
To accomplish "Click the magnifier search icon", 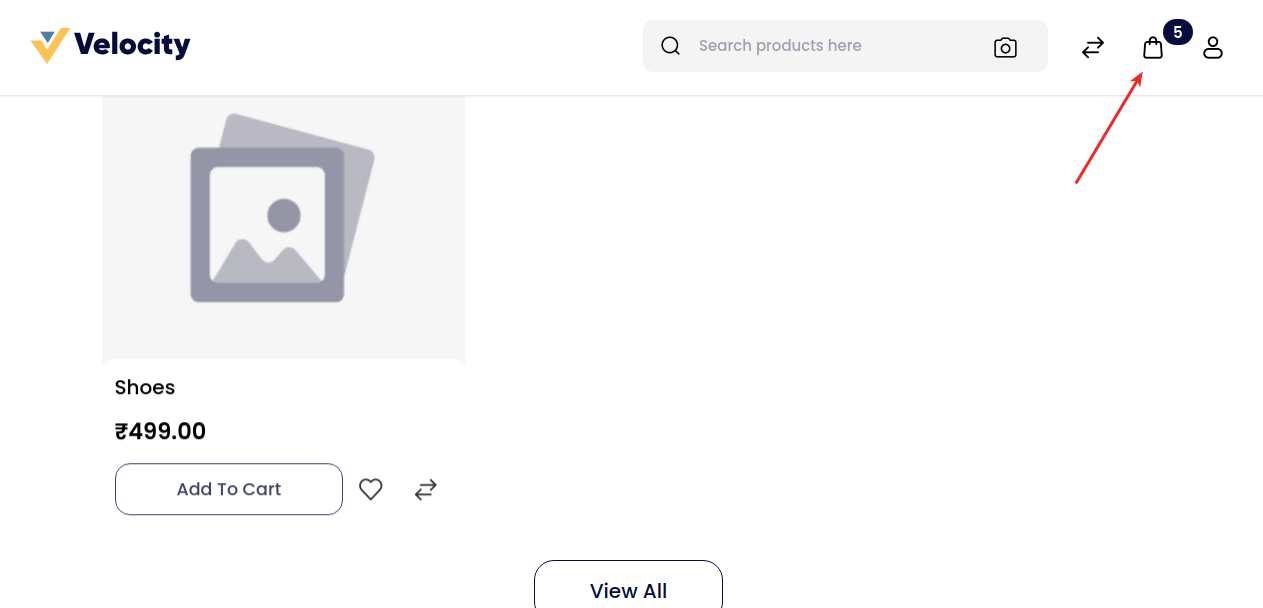I will (x=671, y=46).
